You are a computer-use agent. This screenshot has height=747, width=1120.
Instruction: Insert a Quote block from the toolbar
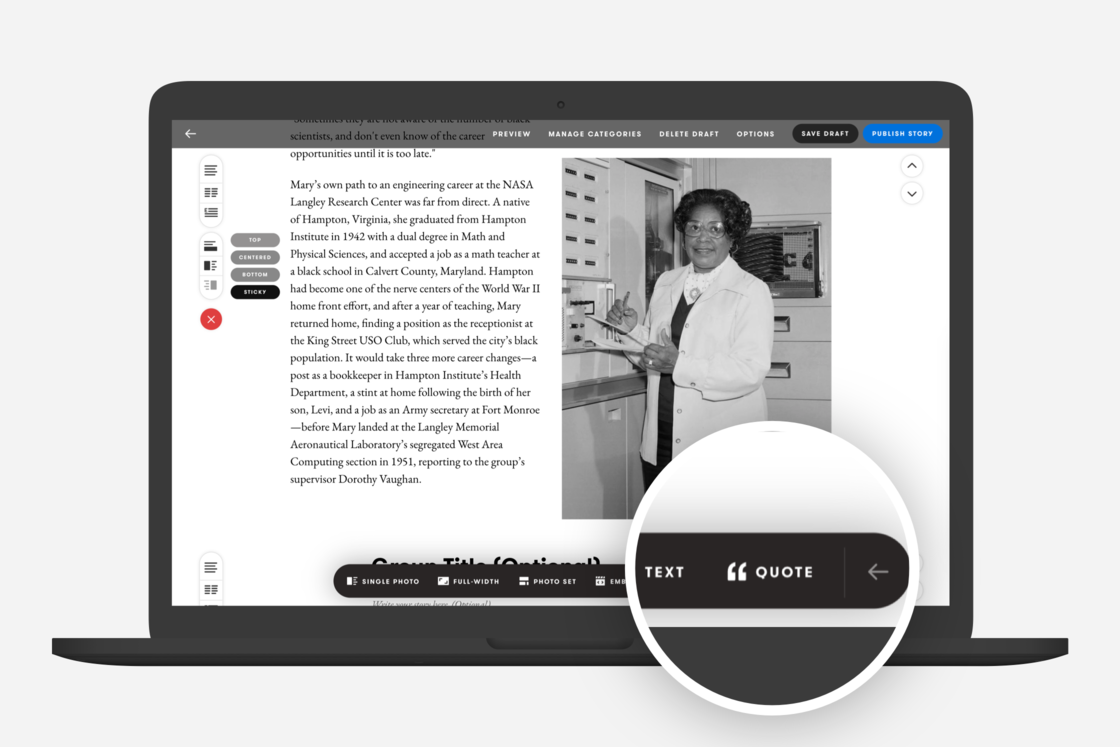click(x=770, y=572)
